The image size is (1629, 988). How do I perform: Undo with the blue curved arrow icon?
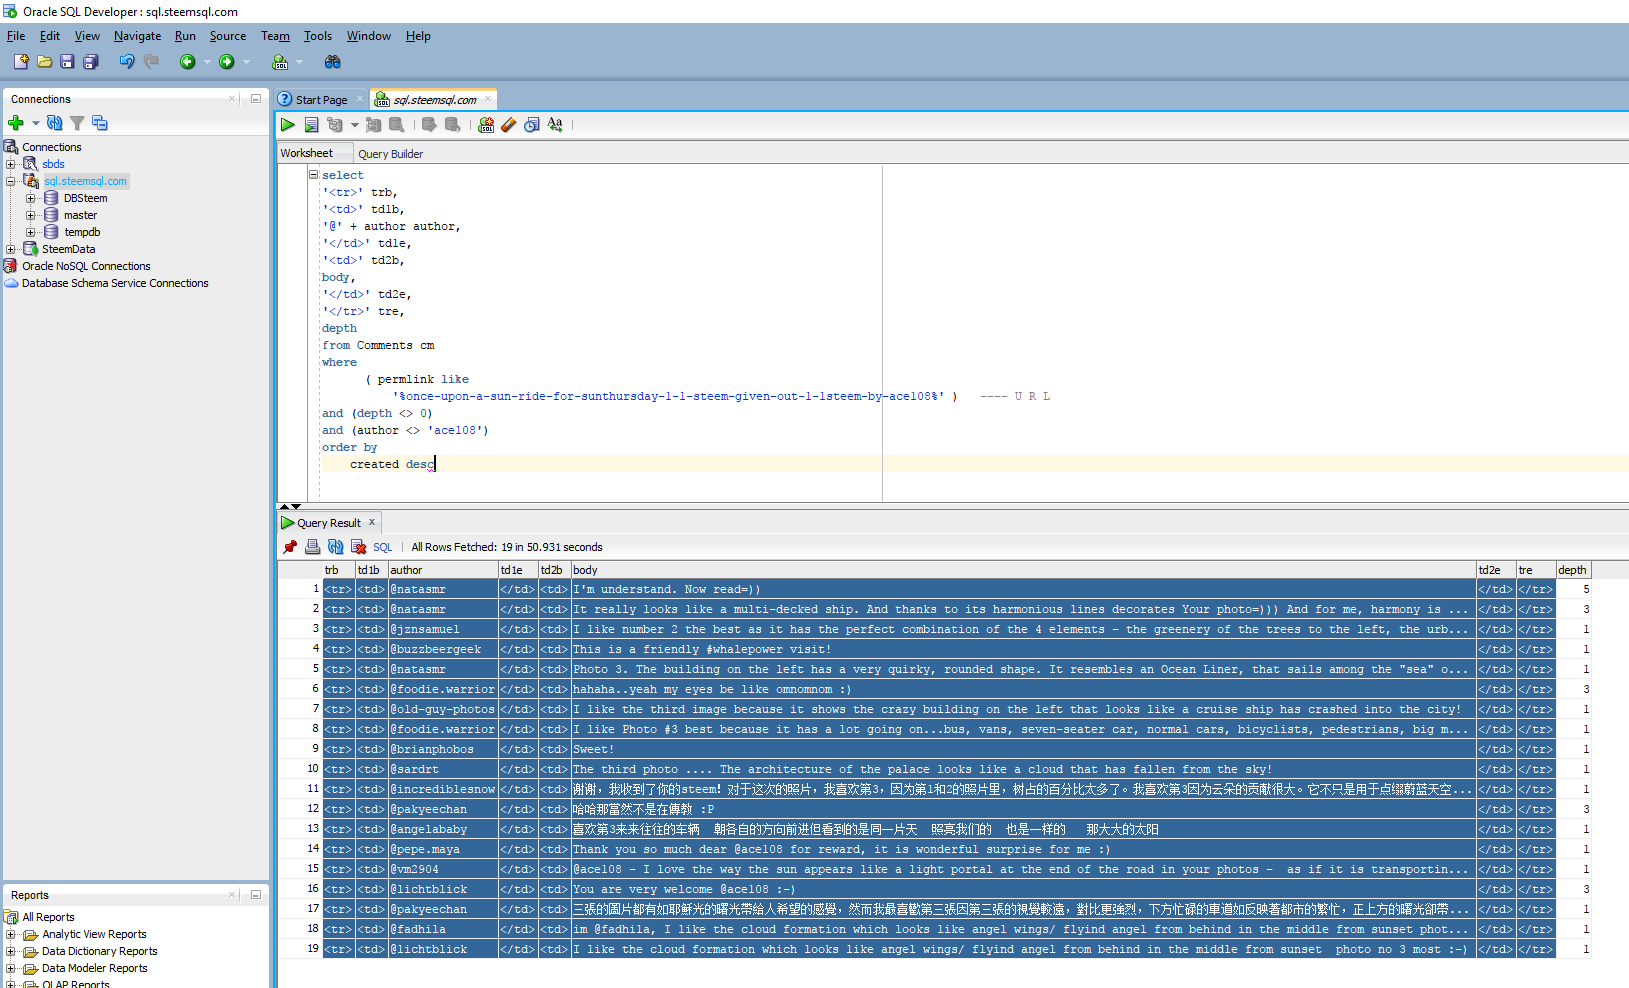[127, 62]
